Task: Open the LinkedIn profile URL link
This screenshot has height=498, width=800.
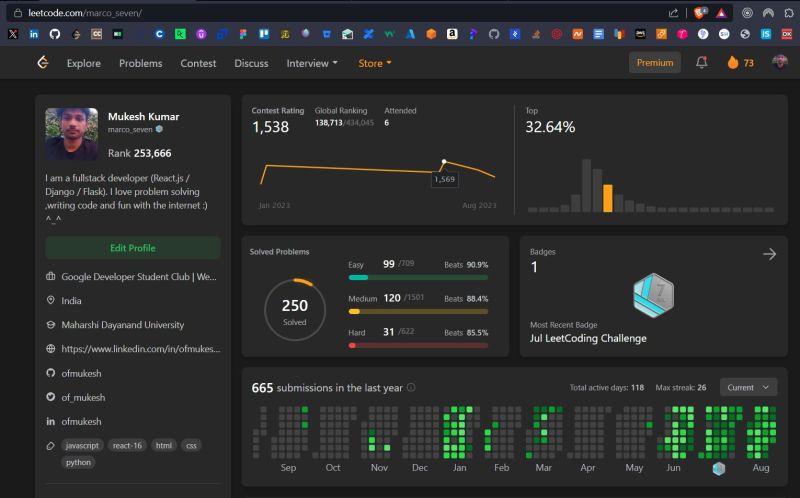Action: (x=140, y=349)
